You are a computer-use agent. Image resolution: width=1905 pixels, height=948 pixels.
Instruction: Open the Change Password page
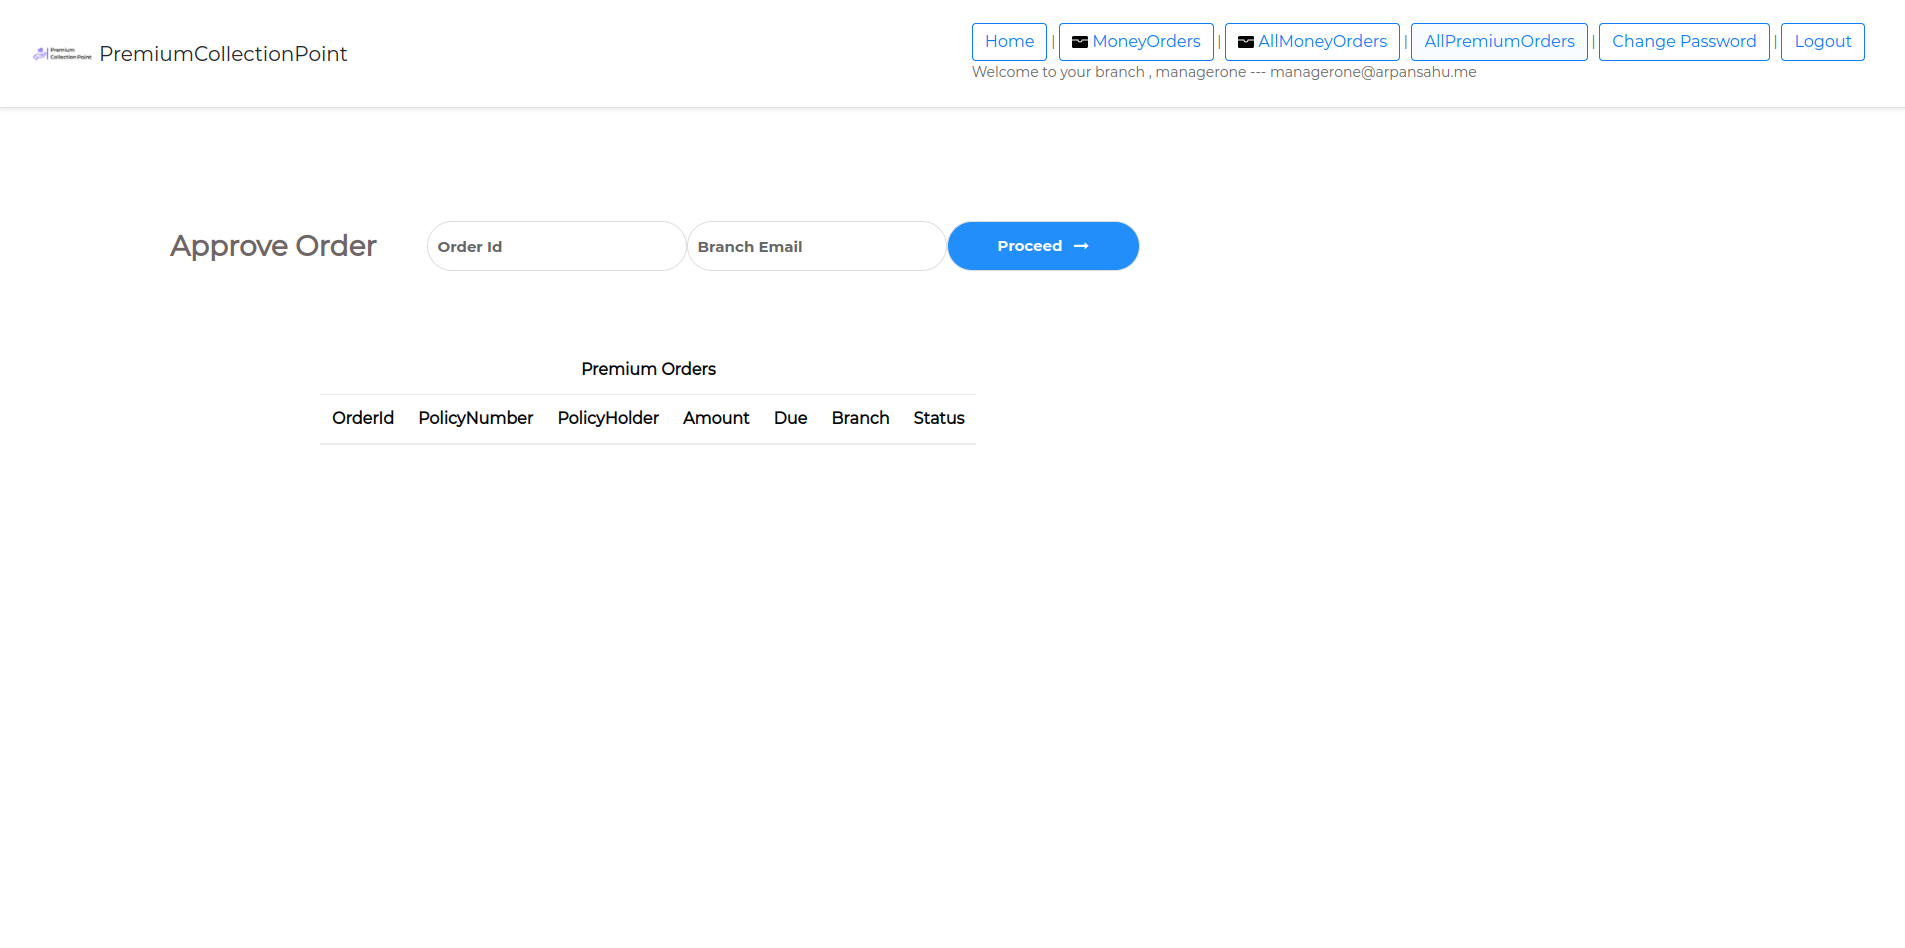tap(1684, 42)
